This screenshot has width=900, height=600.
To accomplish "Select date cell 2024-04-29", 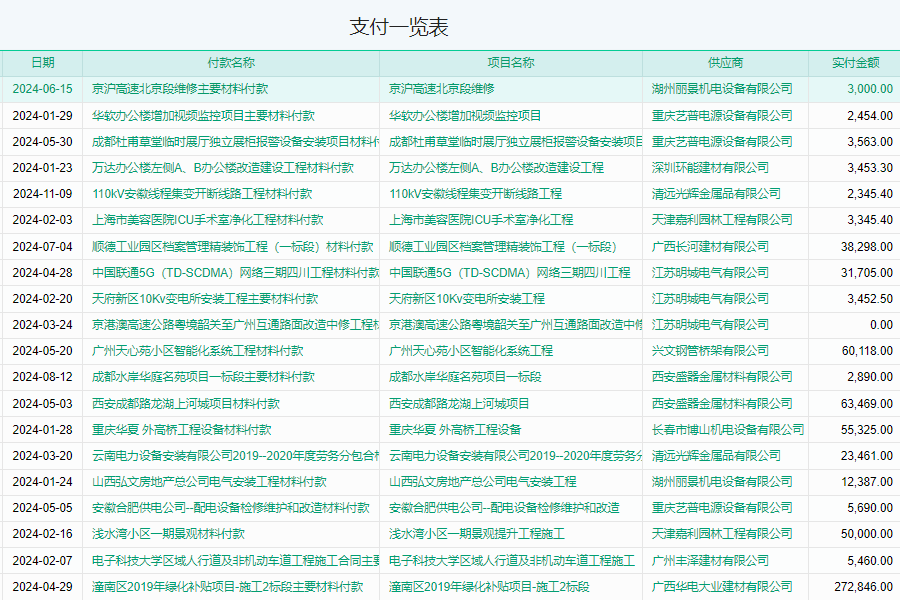I will point(42,586).
